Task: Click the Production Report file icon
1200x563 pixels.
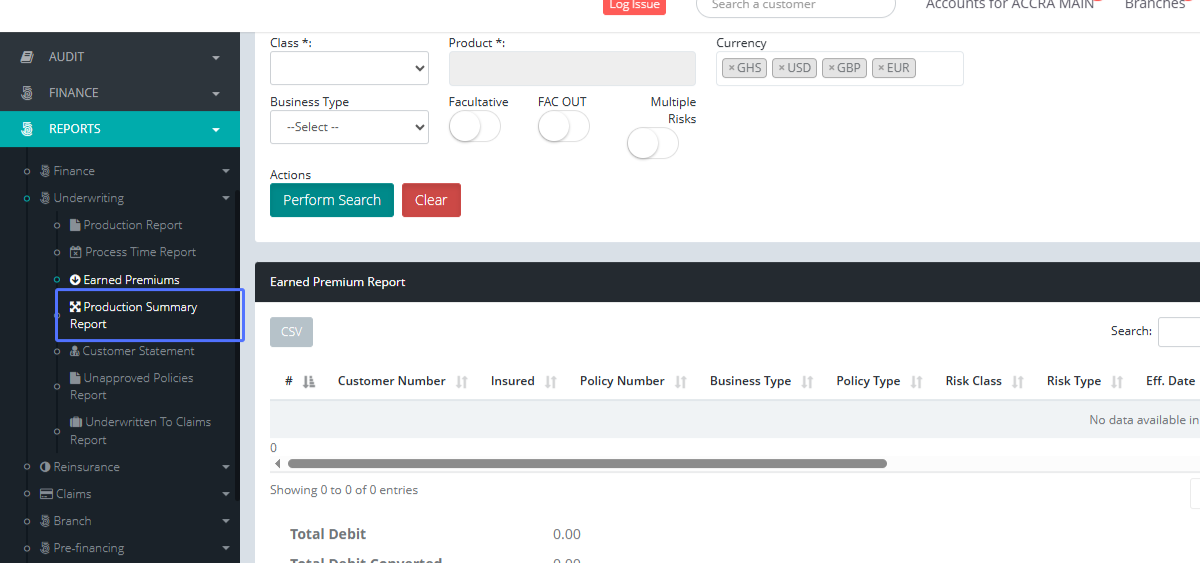Action: coord(75,225)
